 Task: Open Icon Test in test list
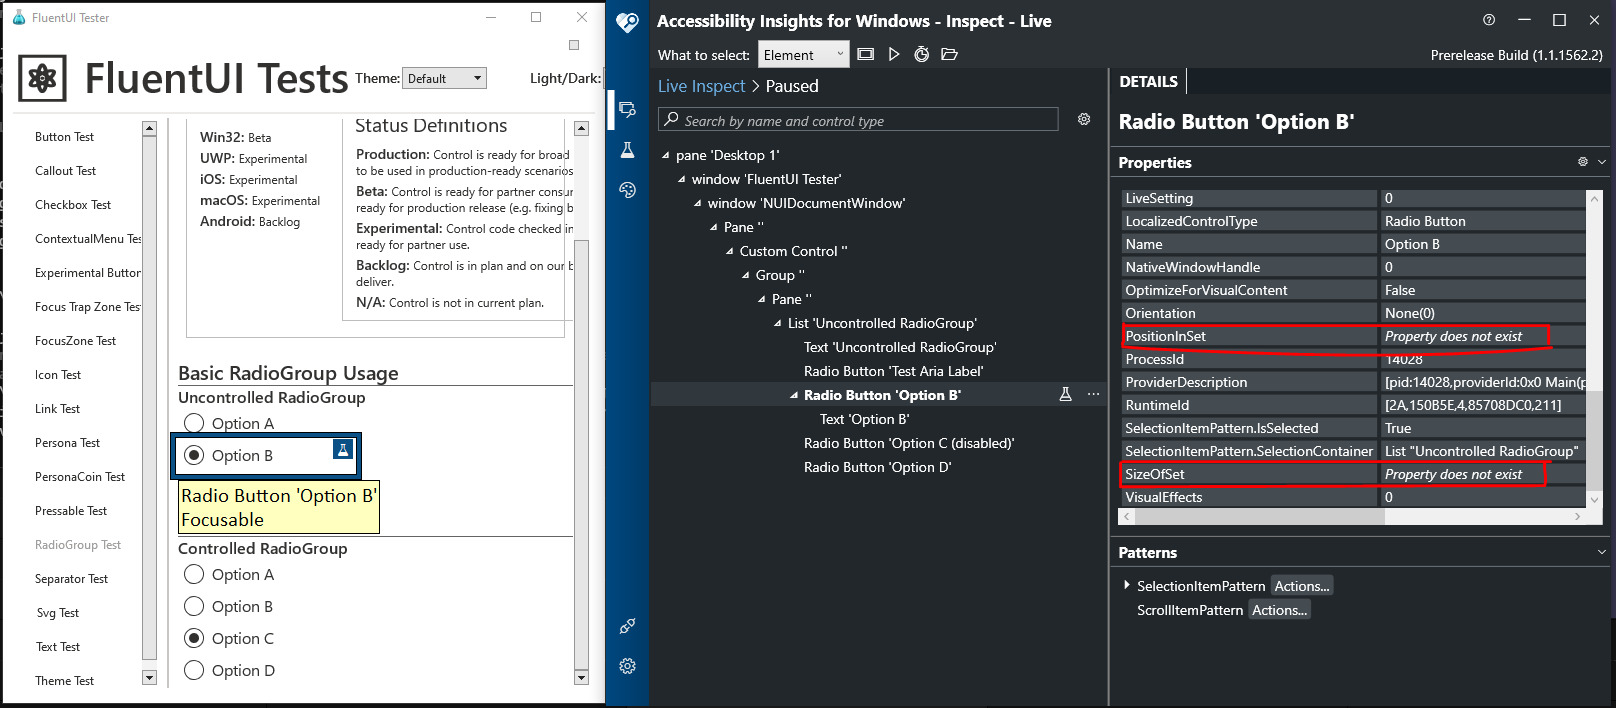[58, 375]
